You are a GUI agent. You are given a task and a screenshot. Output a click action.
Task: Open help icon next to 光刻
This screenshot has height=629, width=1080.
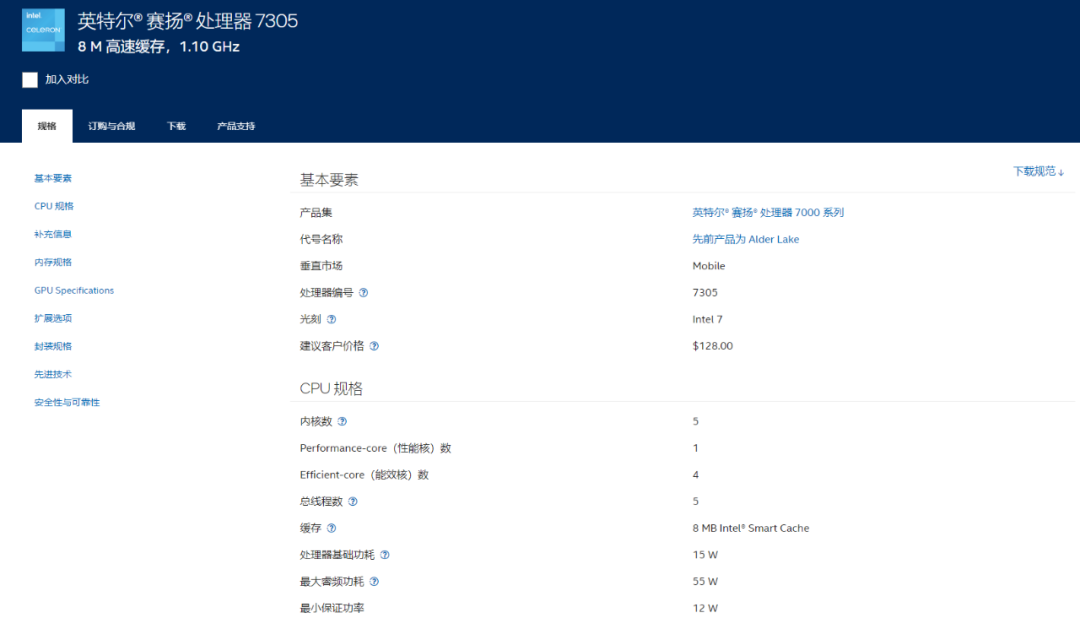[x=331, y=320]
